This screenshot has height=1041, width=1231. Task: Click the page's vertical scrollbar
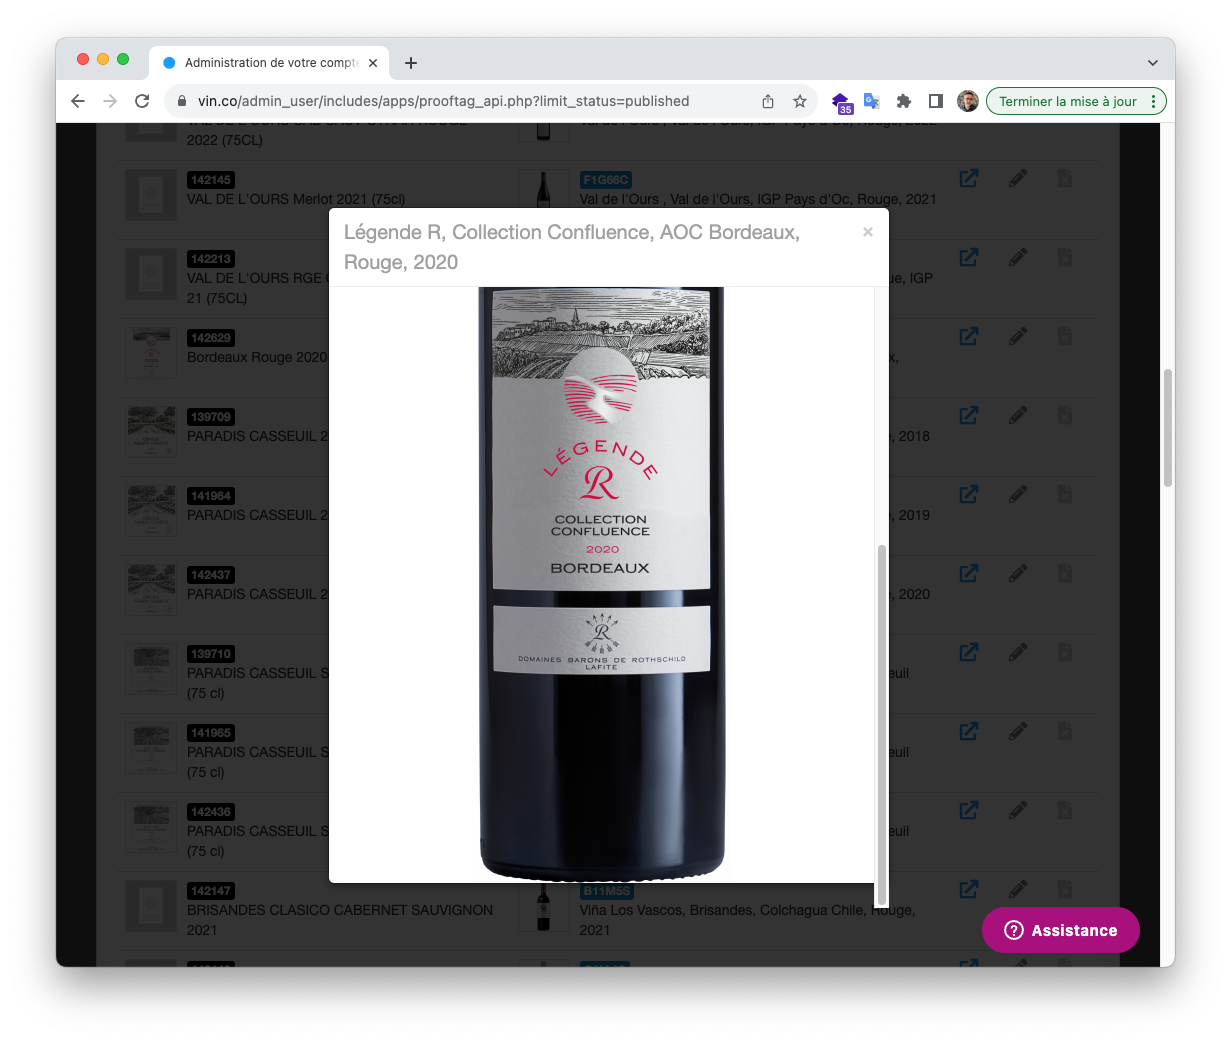pos(1168,428)
